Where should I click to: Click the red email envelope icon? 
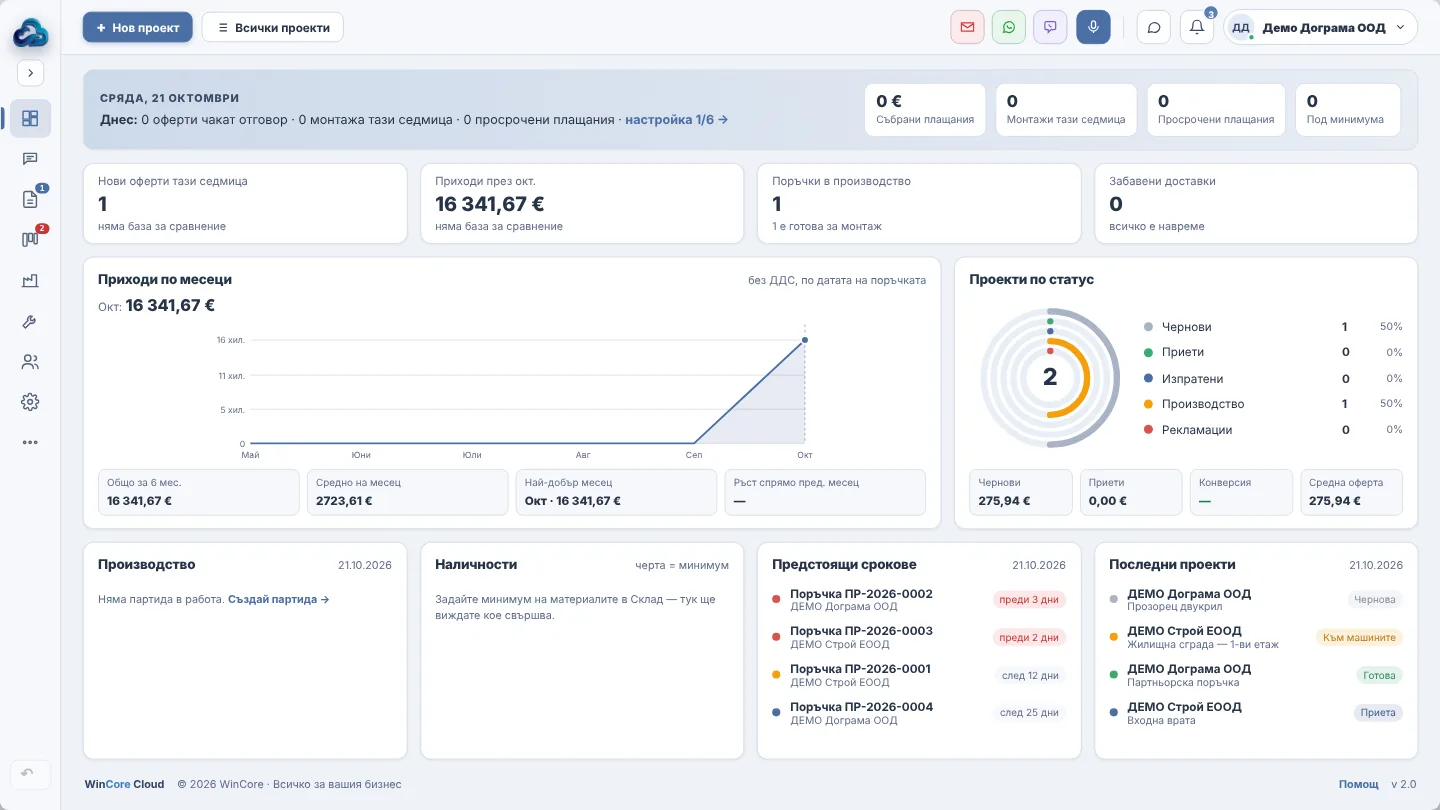pyautogui.click(x=967, y=28)
